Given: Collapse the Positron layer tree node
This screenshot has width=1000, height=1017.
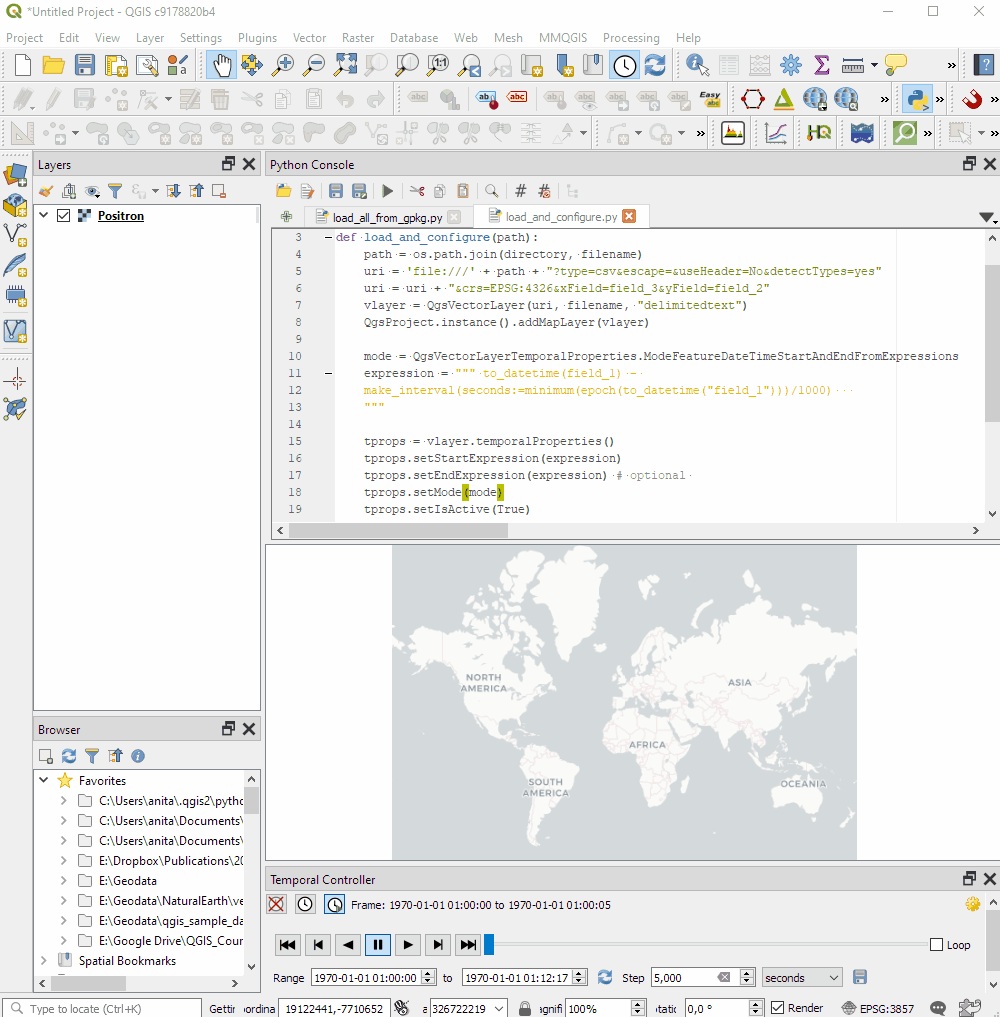Looking at the screenshot, I should click(x=43, y=215).
